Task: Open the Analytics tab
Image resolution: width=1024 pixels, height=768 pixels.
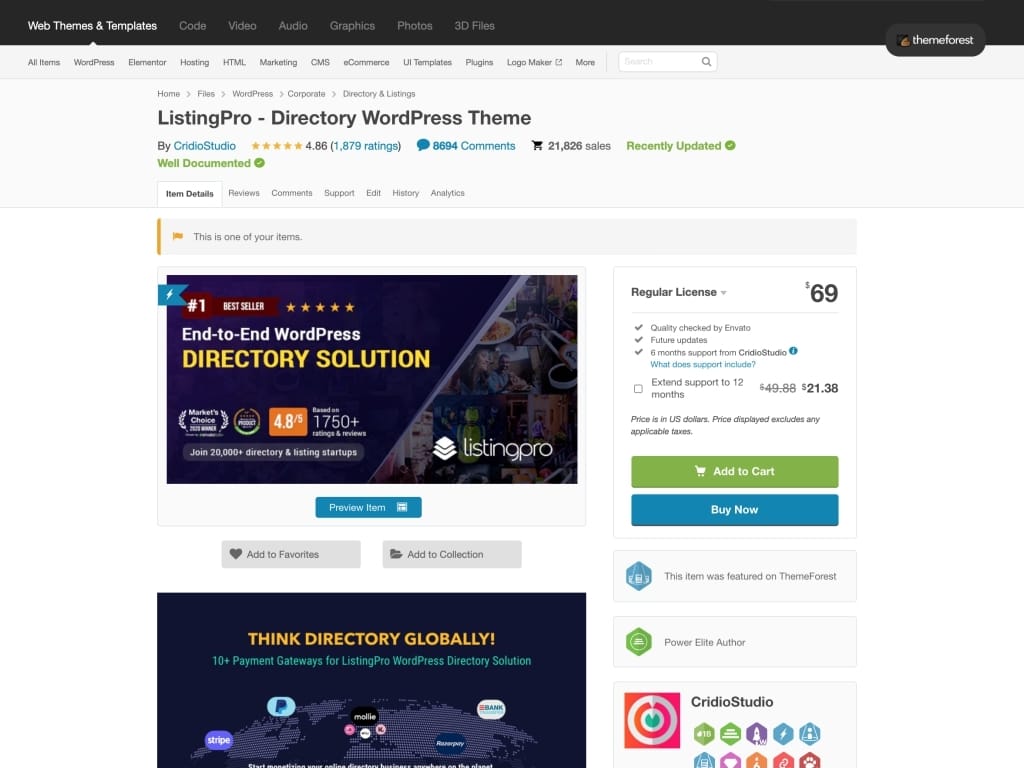Action: coord(447,193)
